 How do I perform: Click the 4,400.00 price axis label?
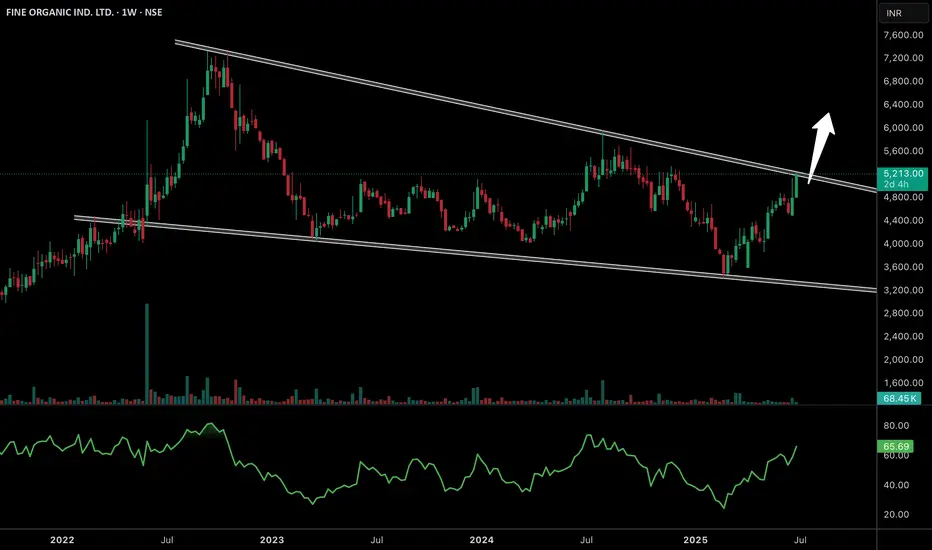click(x=903, y=221)
